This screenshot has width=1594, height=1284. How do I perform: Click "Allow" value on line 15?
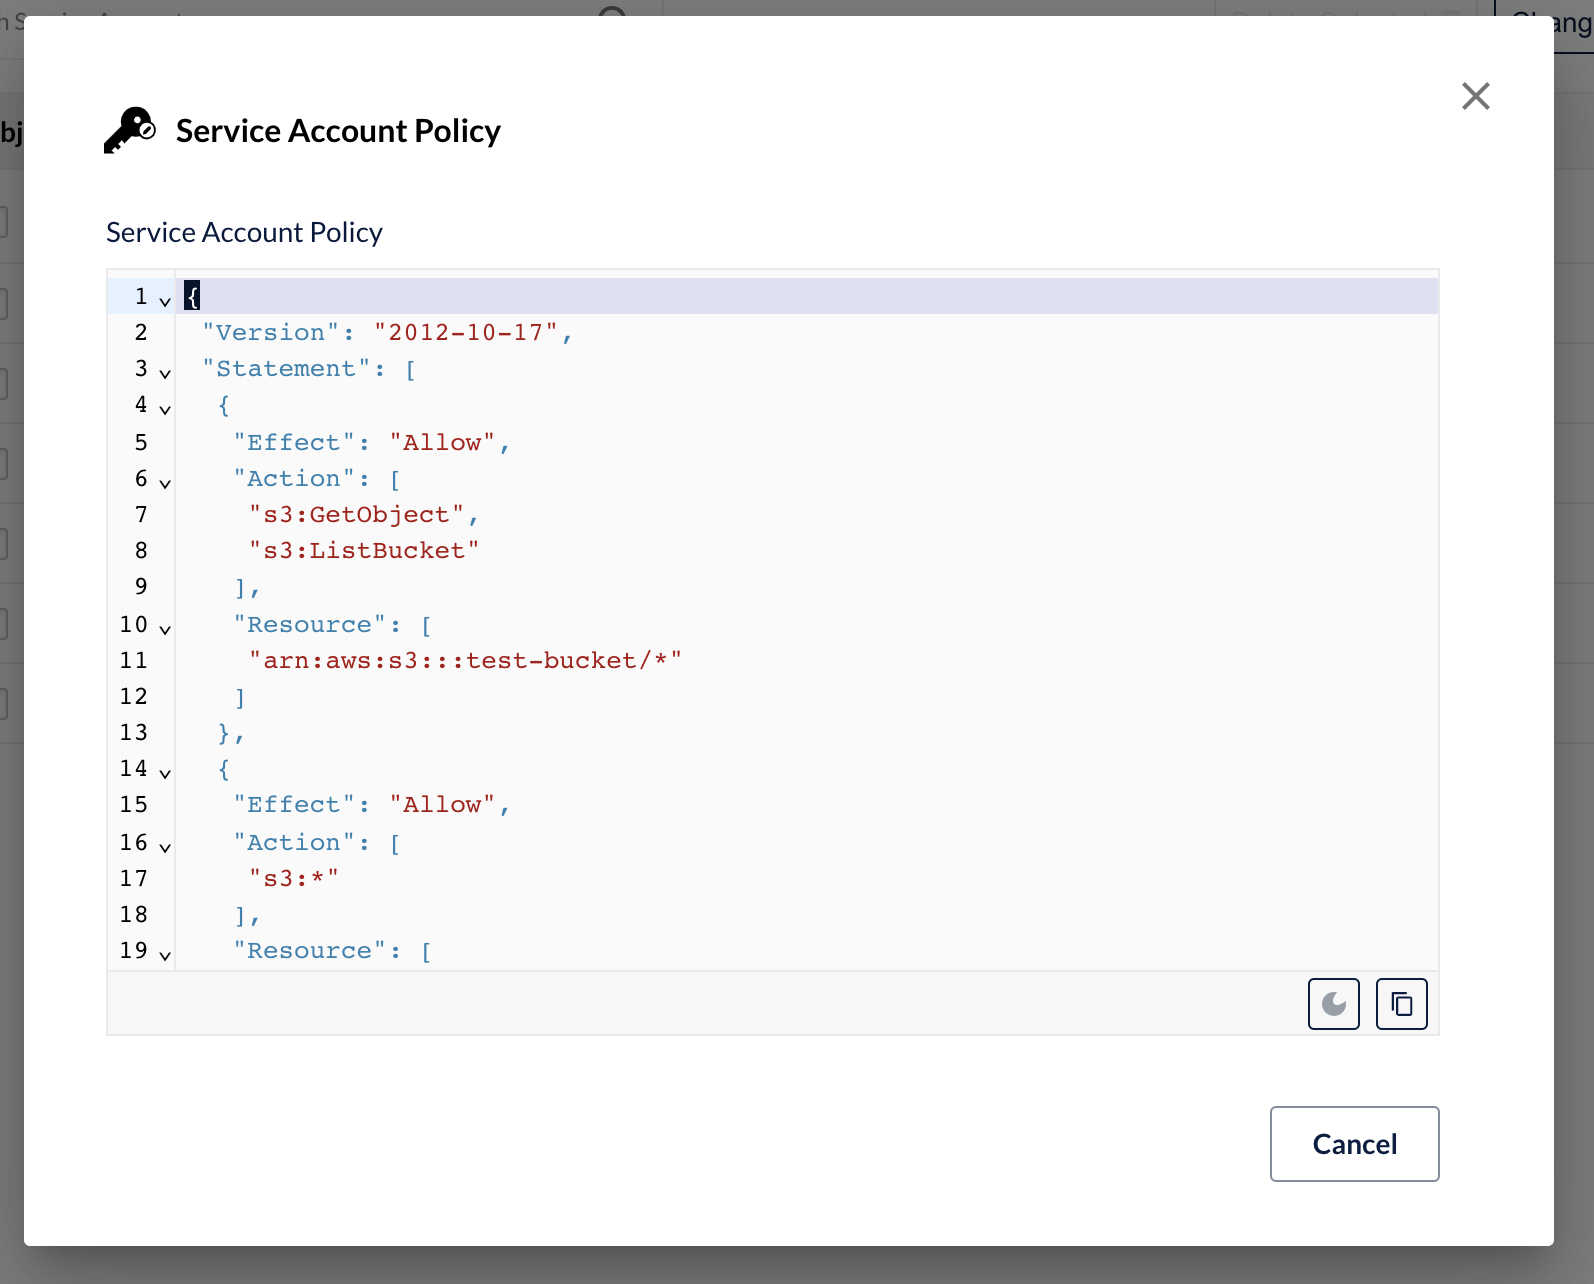(x=442, y=804)
